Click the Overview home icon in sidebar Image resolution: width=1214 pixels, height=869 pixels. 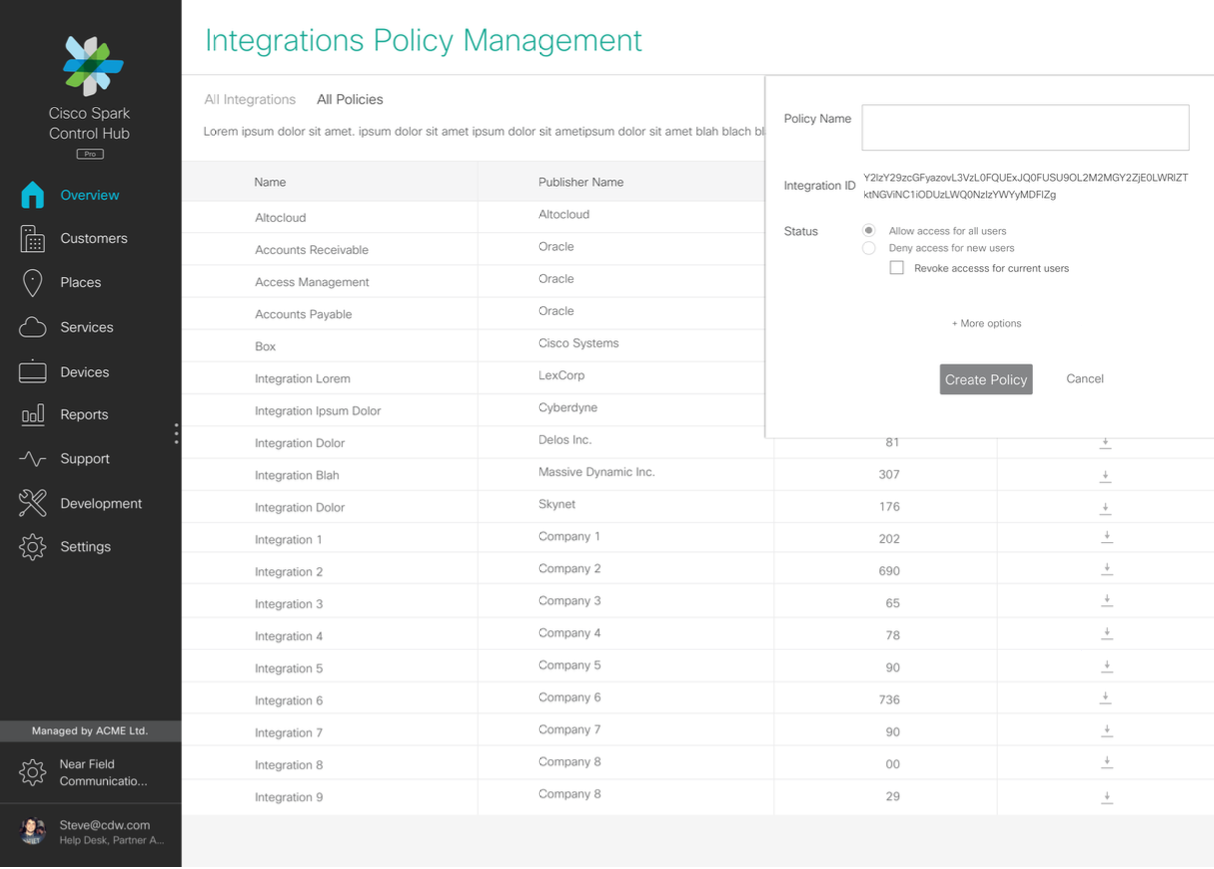point(33,195)
